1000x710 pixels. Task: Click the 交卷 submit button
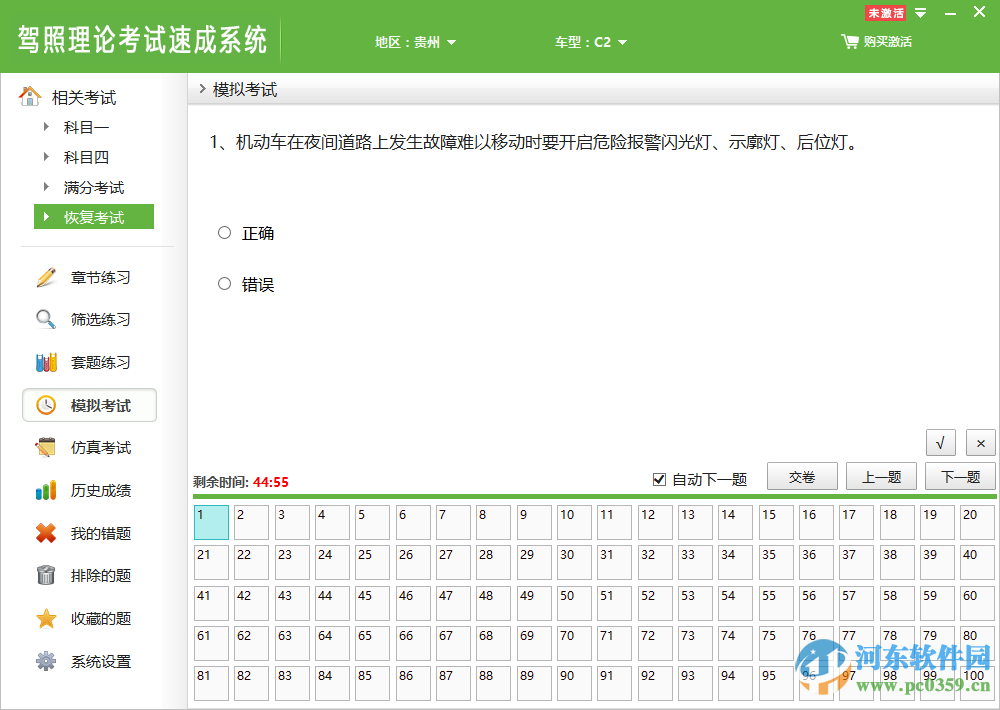[802, 477]
